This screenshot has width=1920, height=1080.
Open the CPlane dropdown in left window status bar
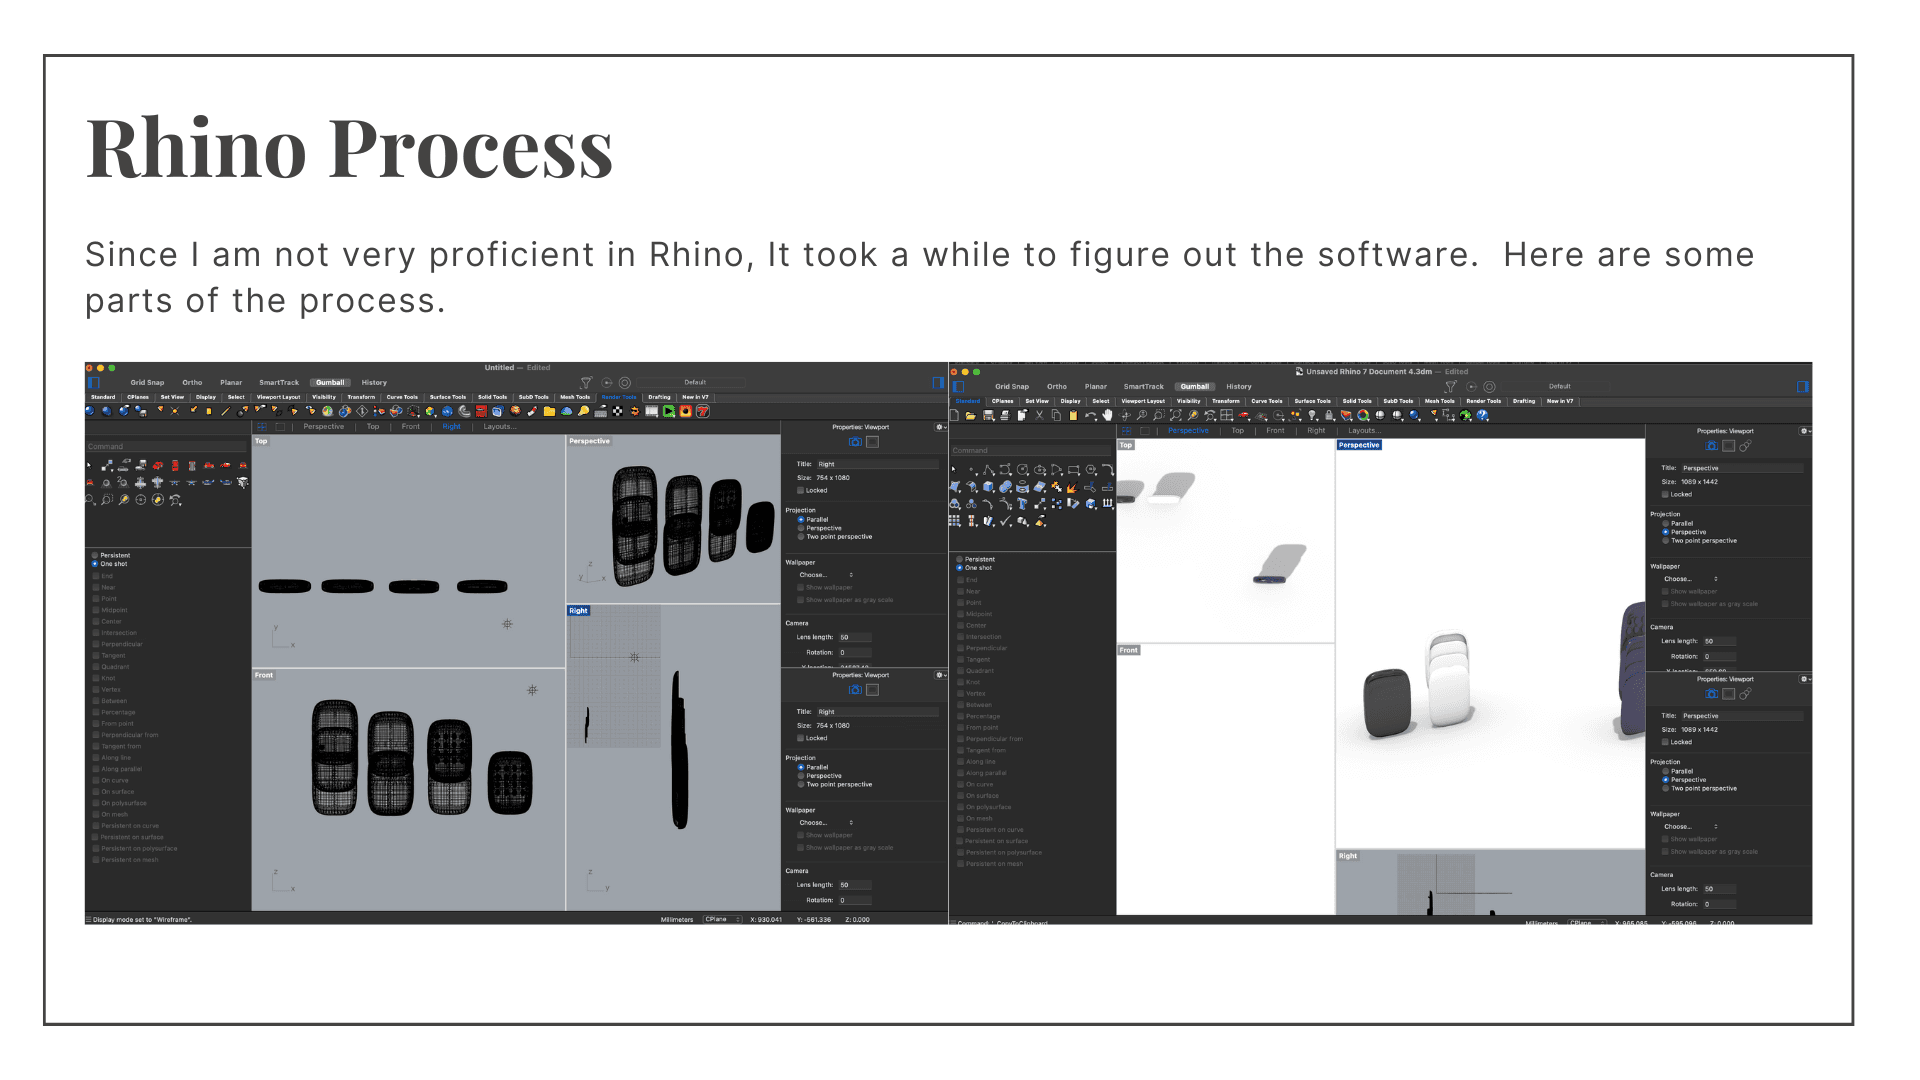[722, 919]
